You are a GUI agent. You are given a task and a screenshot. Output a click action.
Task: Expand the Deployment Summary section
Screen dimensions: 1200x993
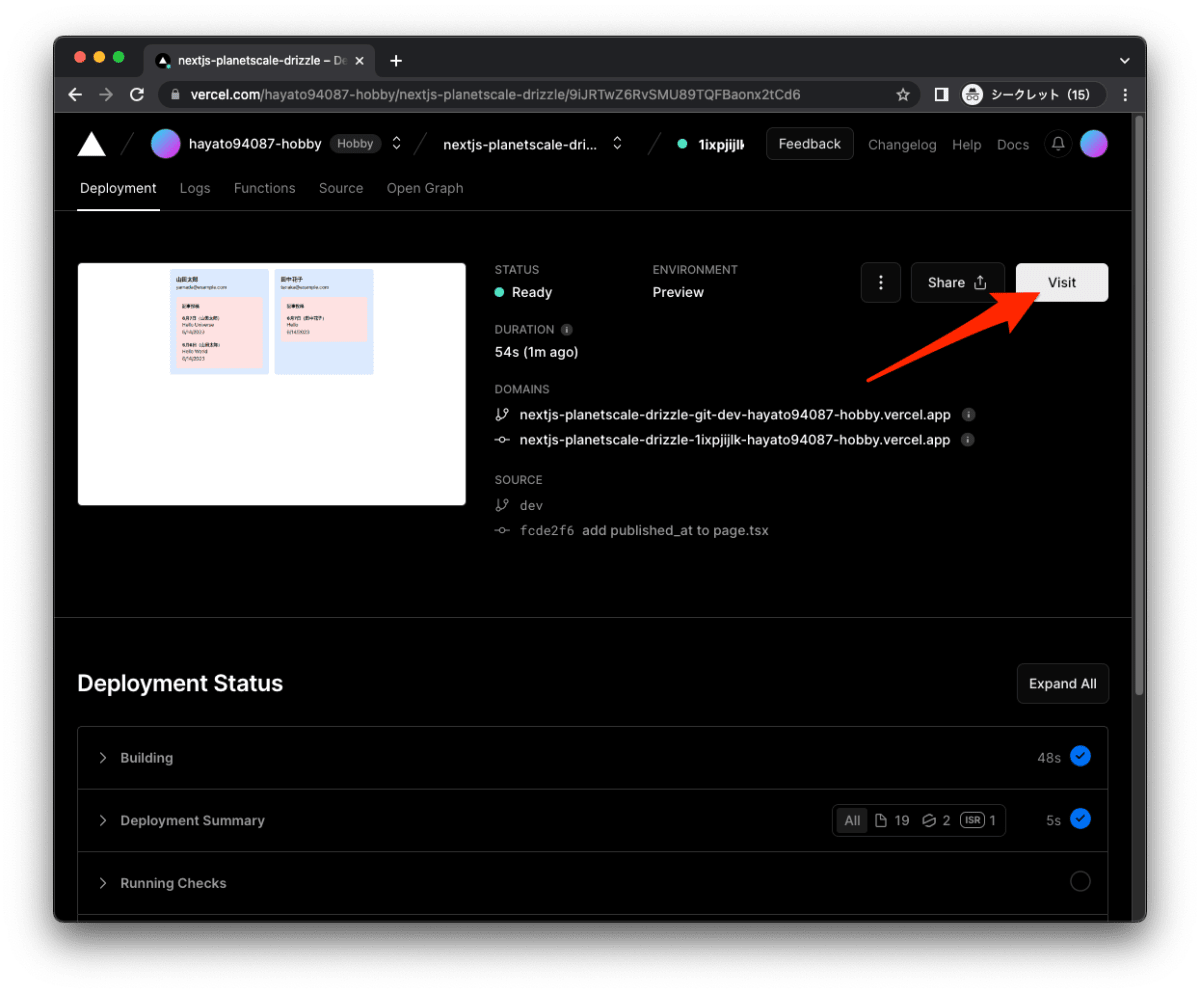coord(592,820)
